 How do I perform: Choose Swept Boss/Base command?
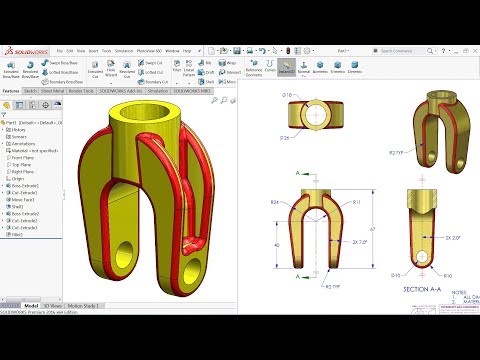tap(59, 63)
